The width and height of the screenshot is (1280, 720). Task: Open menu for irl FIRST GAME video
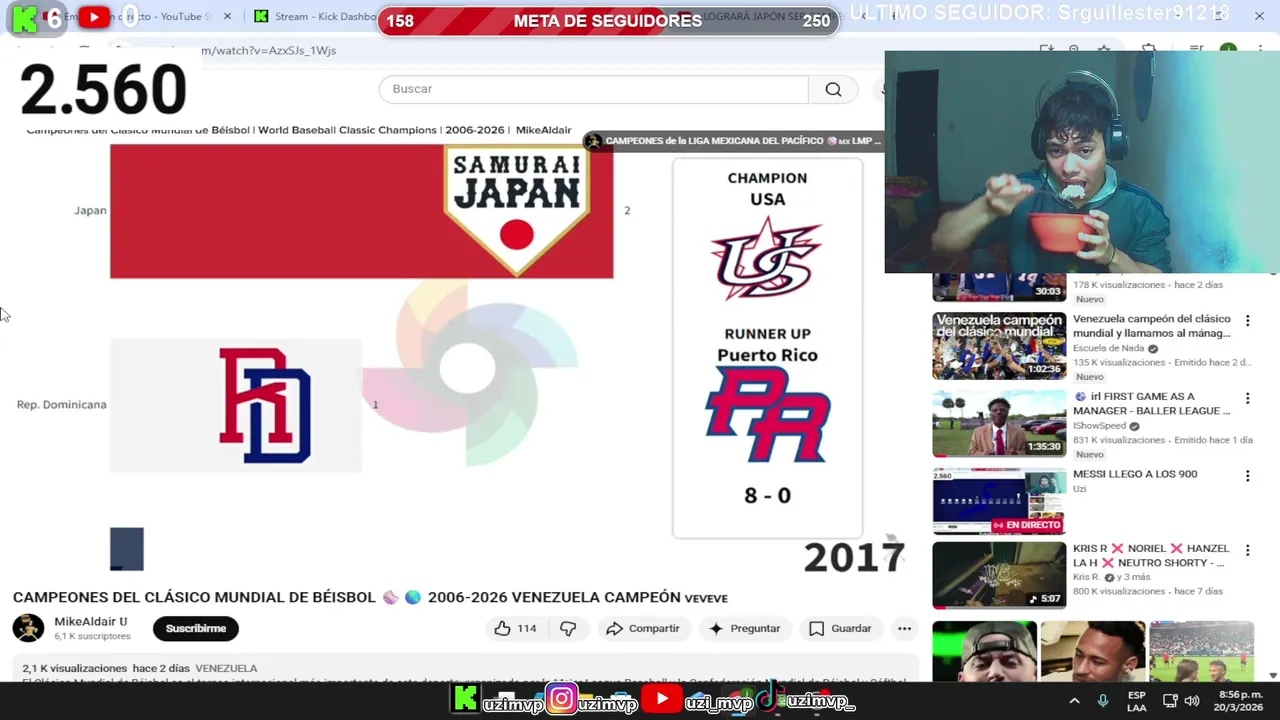(1247, 398)
